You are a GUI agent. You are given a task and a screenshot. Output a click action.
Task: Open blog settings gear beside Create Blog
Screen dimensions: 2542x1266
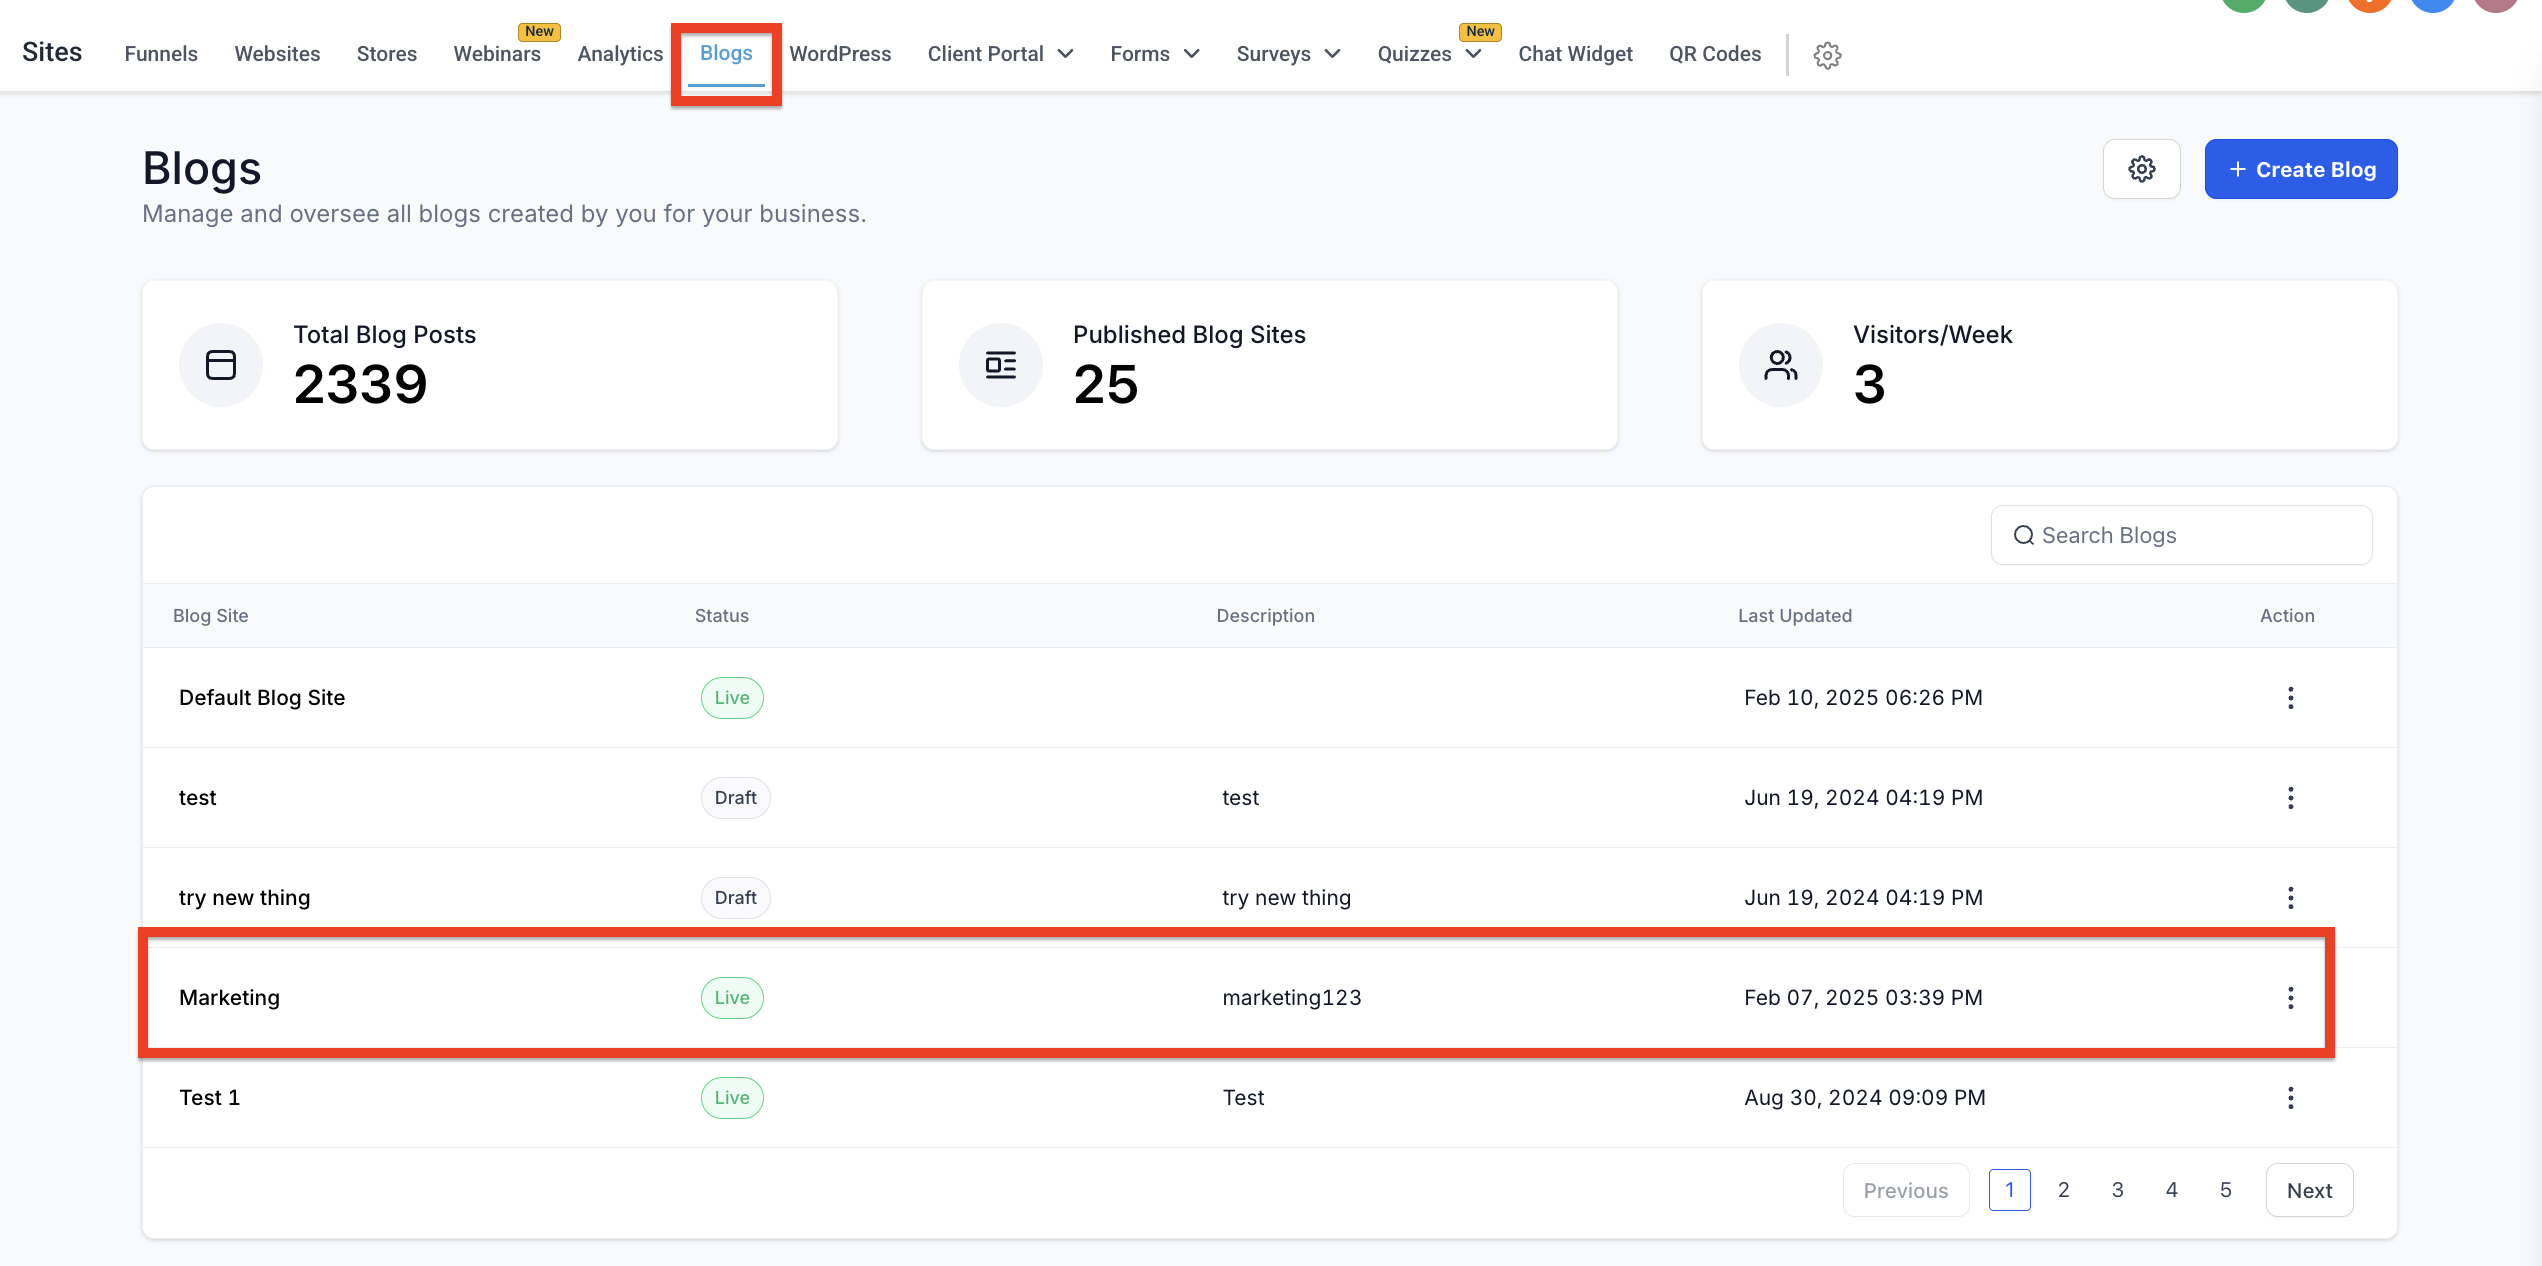pyautogui.click(x=2141, y=169)
